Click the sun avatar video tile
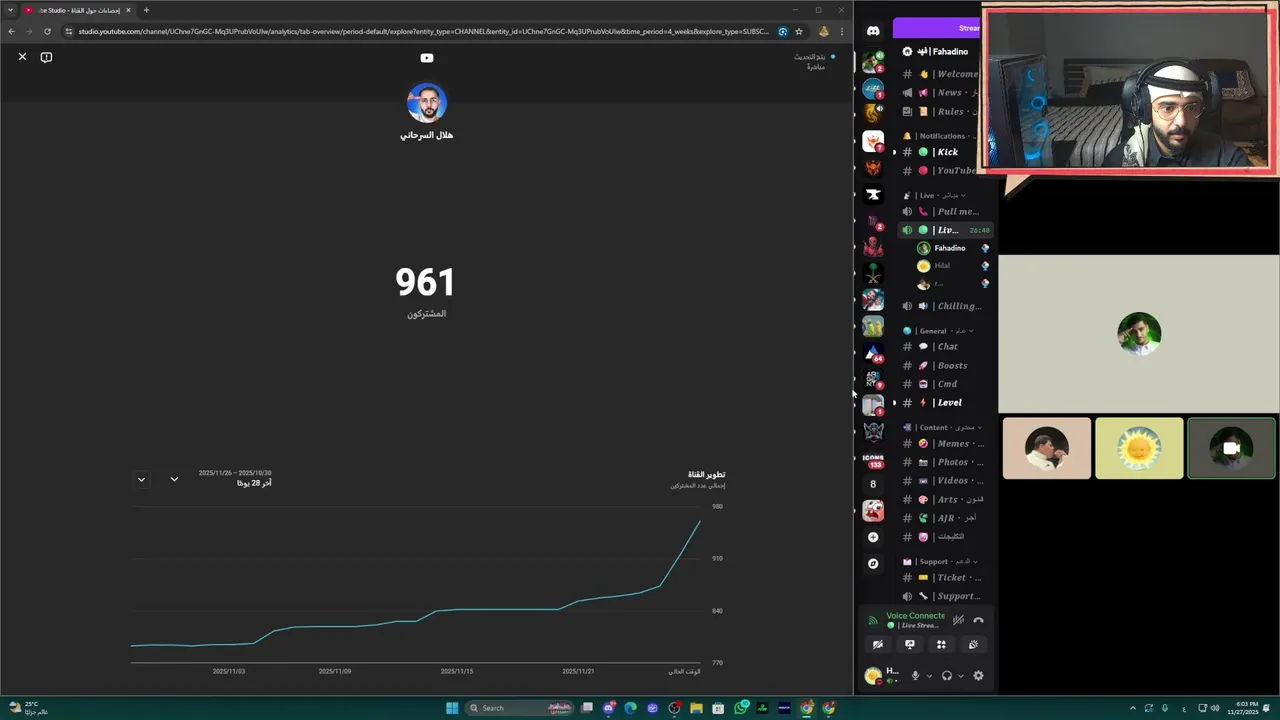 1139,448
